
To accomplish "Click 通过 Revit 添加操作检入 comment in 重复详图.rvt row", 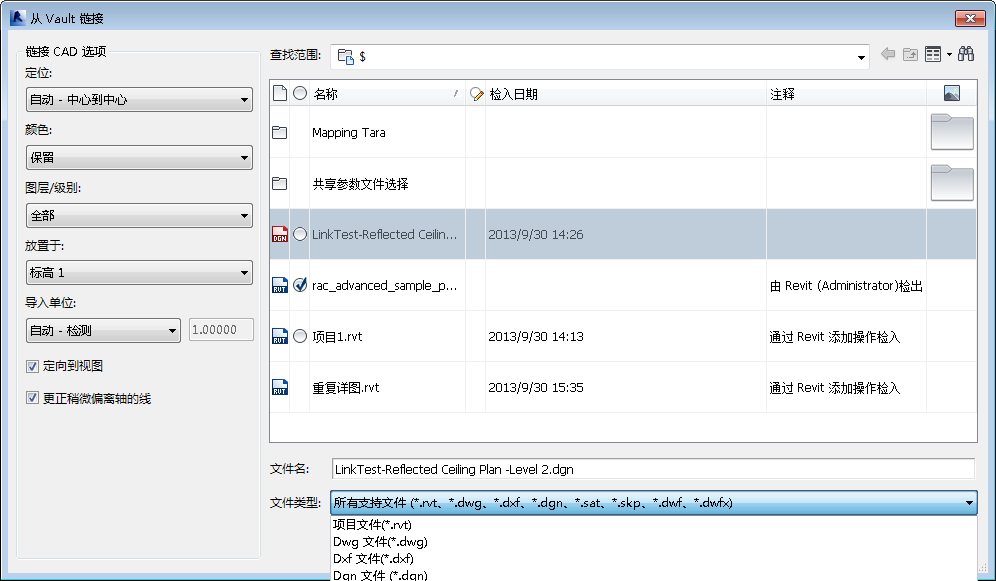I will coord(835,387).
